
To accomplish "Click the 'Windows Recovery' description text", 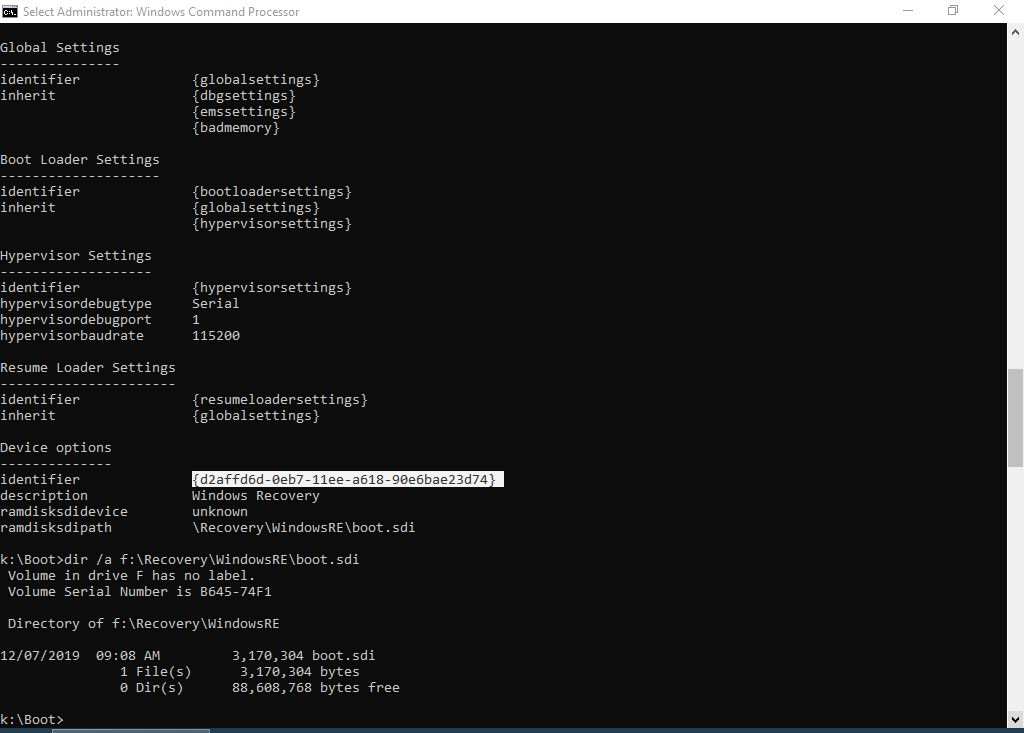I will (256, 496).
